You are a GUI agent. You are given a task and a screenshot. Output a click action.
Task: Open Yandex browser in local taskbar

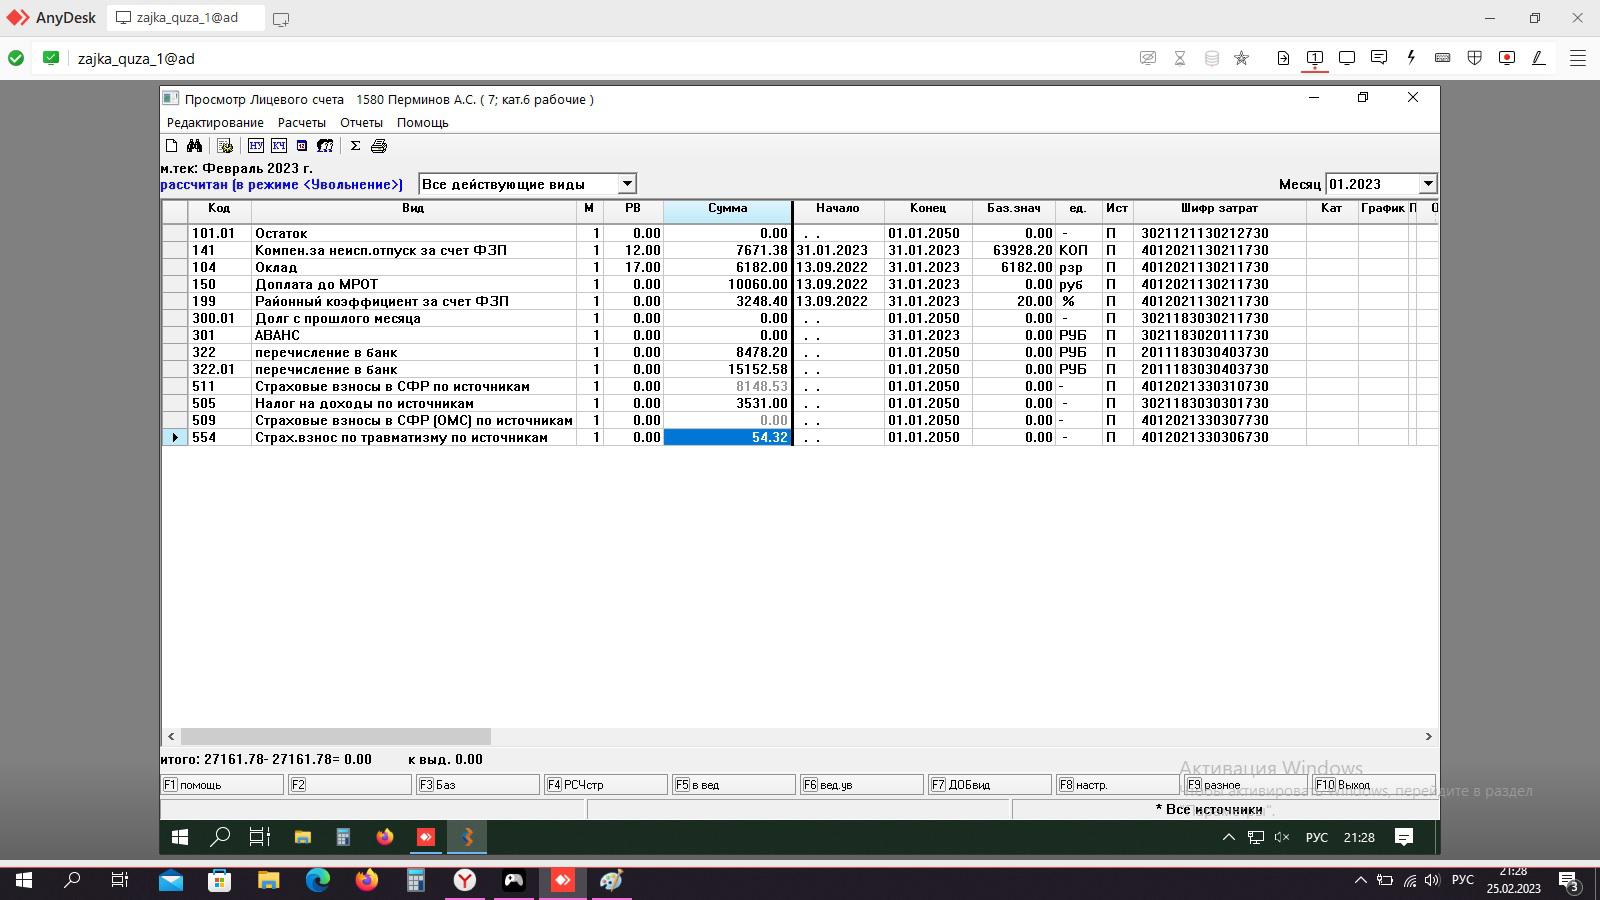465,880
